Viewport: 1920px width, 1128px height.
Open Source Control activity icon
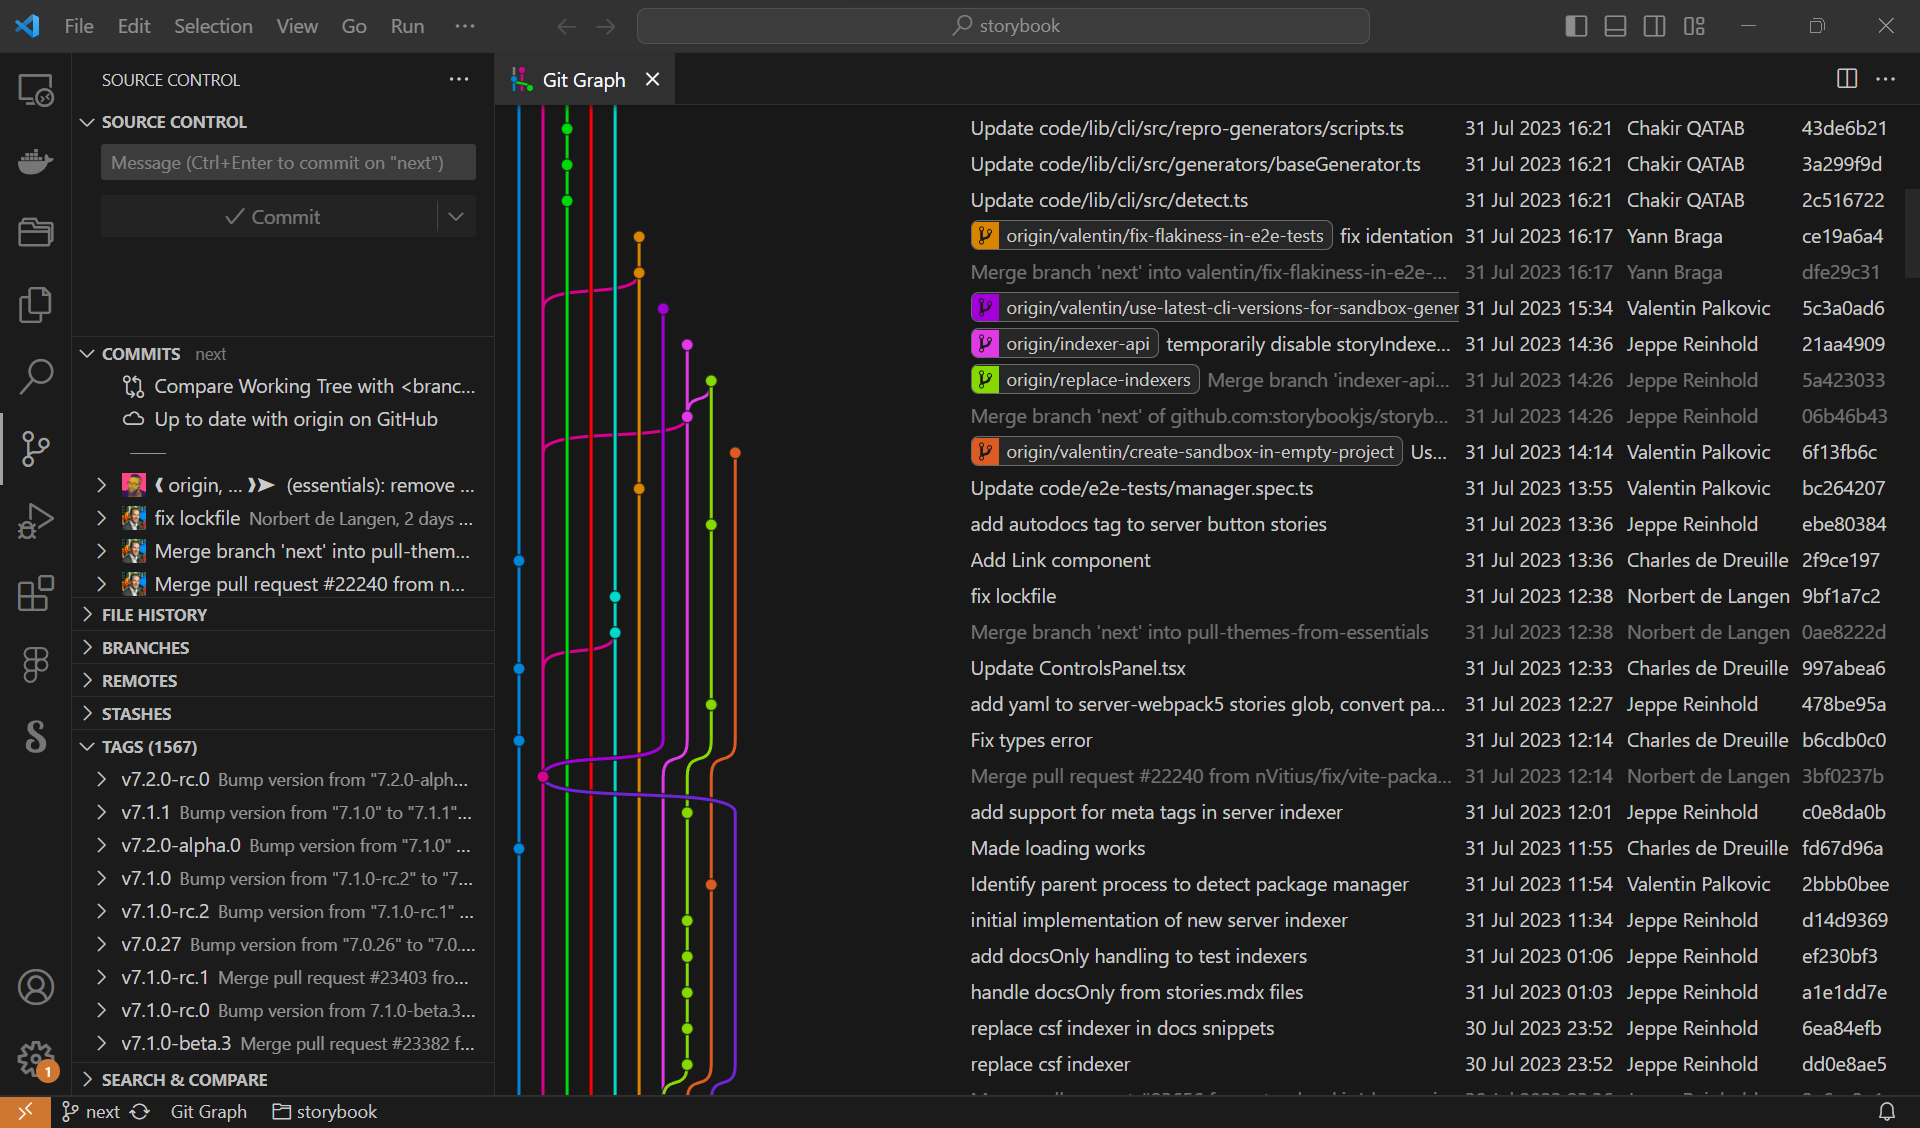coord(36,449)
